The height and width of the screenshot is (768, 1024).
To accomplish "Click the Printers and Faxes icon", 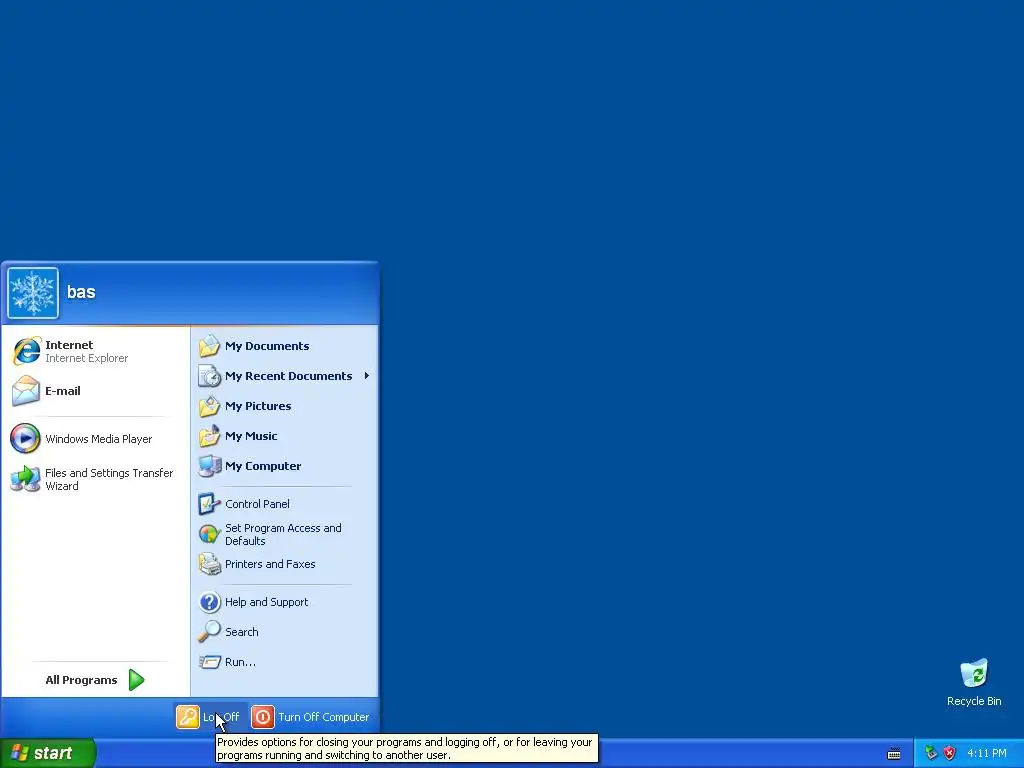I will pos(210,564).
